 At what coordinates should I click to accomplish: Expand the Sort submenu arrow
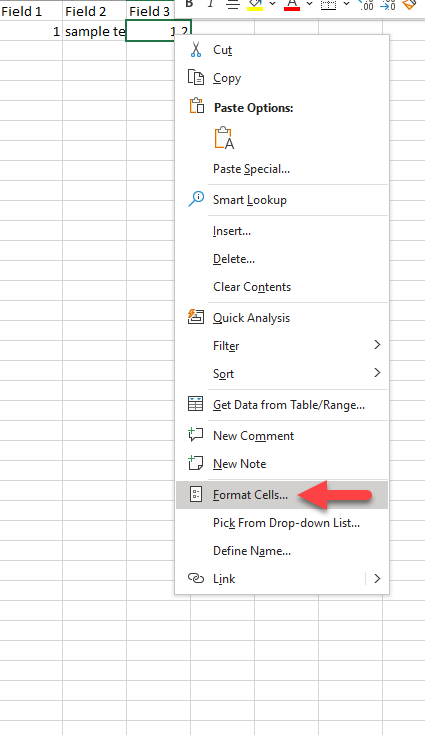(377, 373)
